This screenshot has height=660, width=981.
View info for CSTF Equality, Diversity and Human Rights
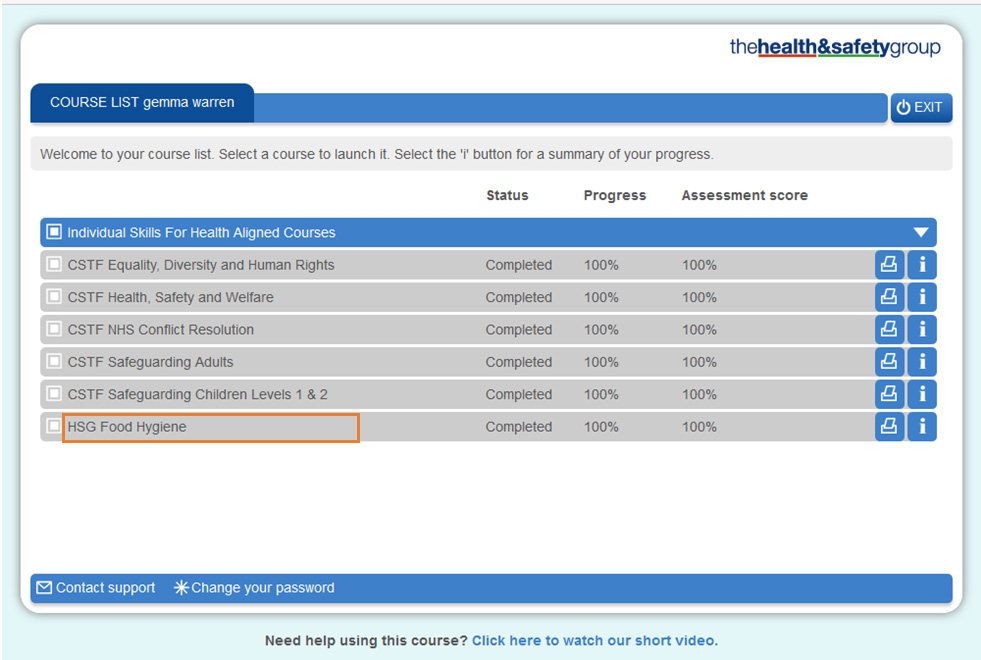click(x=921, y=264)
